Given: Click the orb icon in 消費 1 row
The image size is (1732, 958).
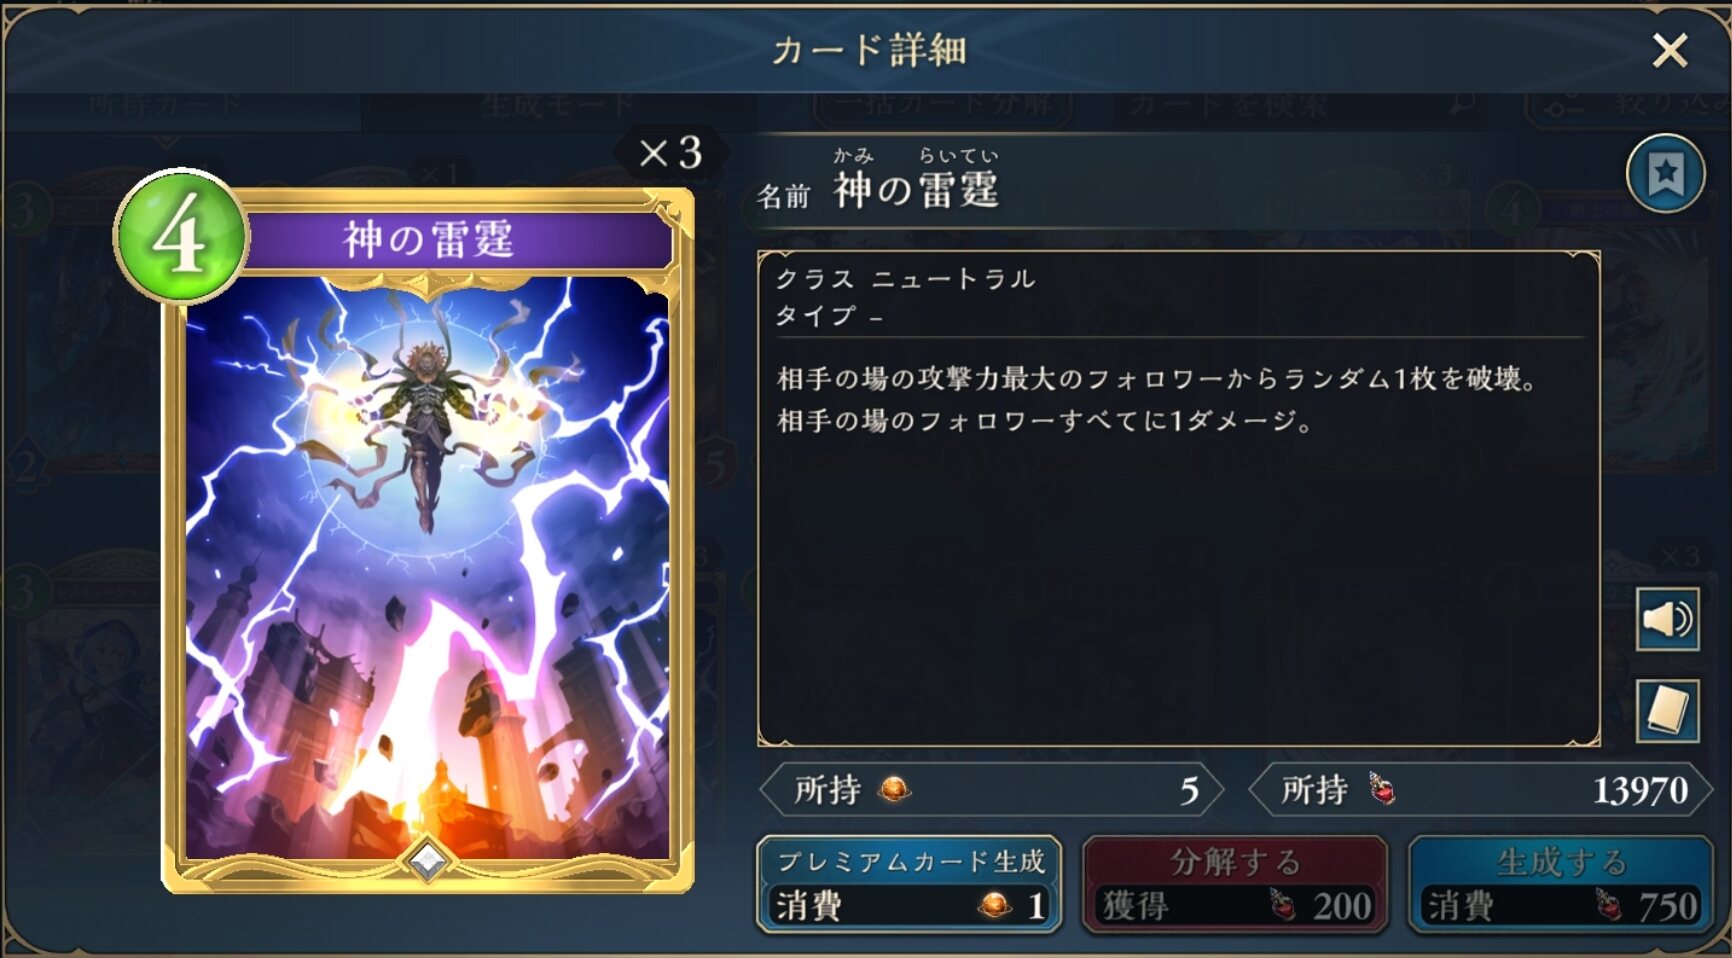Looking at the screenshot, I should [995, 906].
